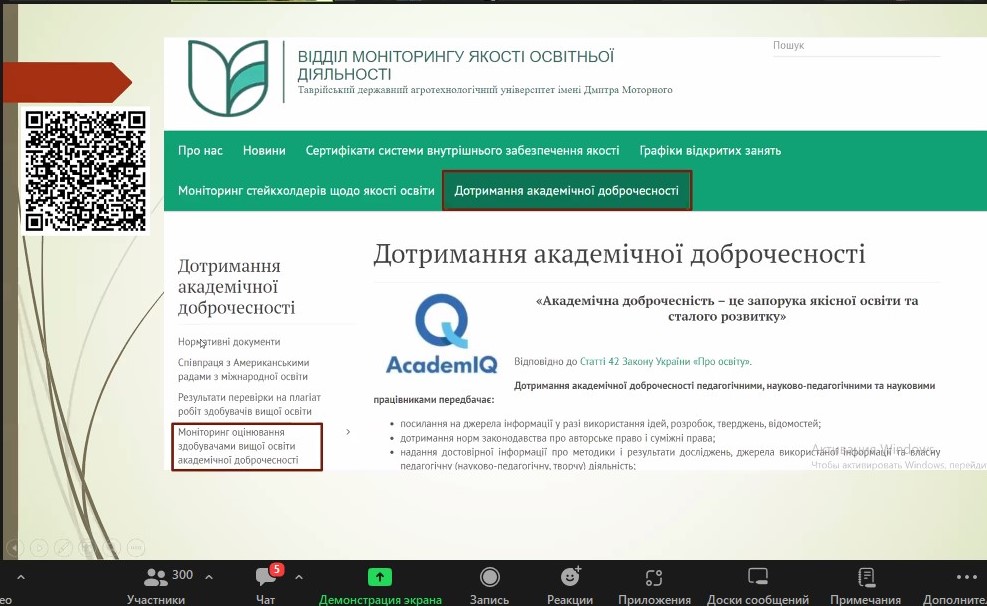Start recording with the Запись button
Image resolution: width=987 pixels, height=606 pixels.
coord(489,586)
